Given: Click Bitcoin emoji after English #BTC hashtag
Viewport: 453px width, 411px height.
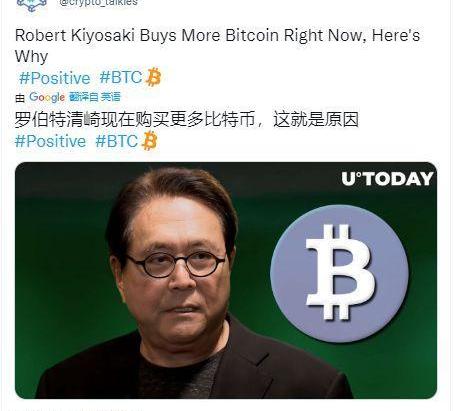Looking at the screenshot, I should [x=153, y=77].
